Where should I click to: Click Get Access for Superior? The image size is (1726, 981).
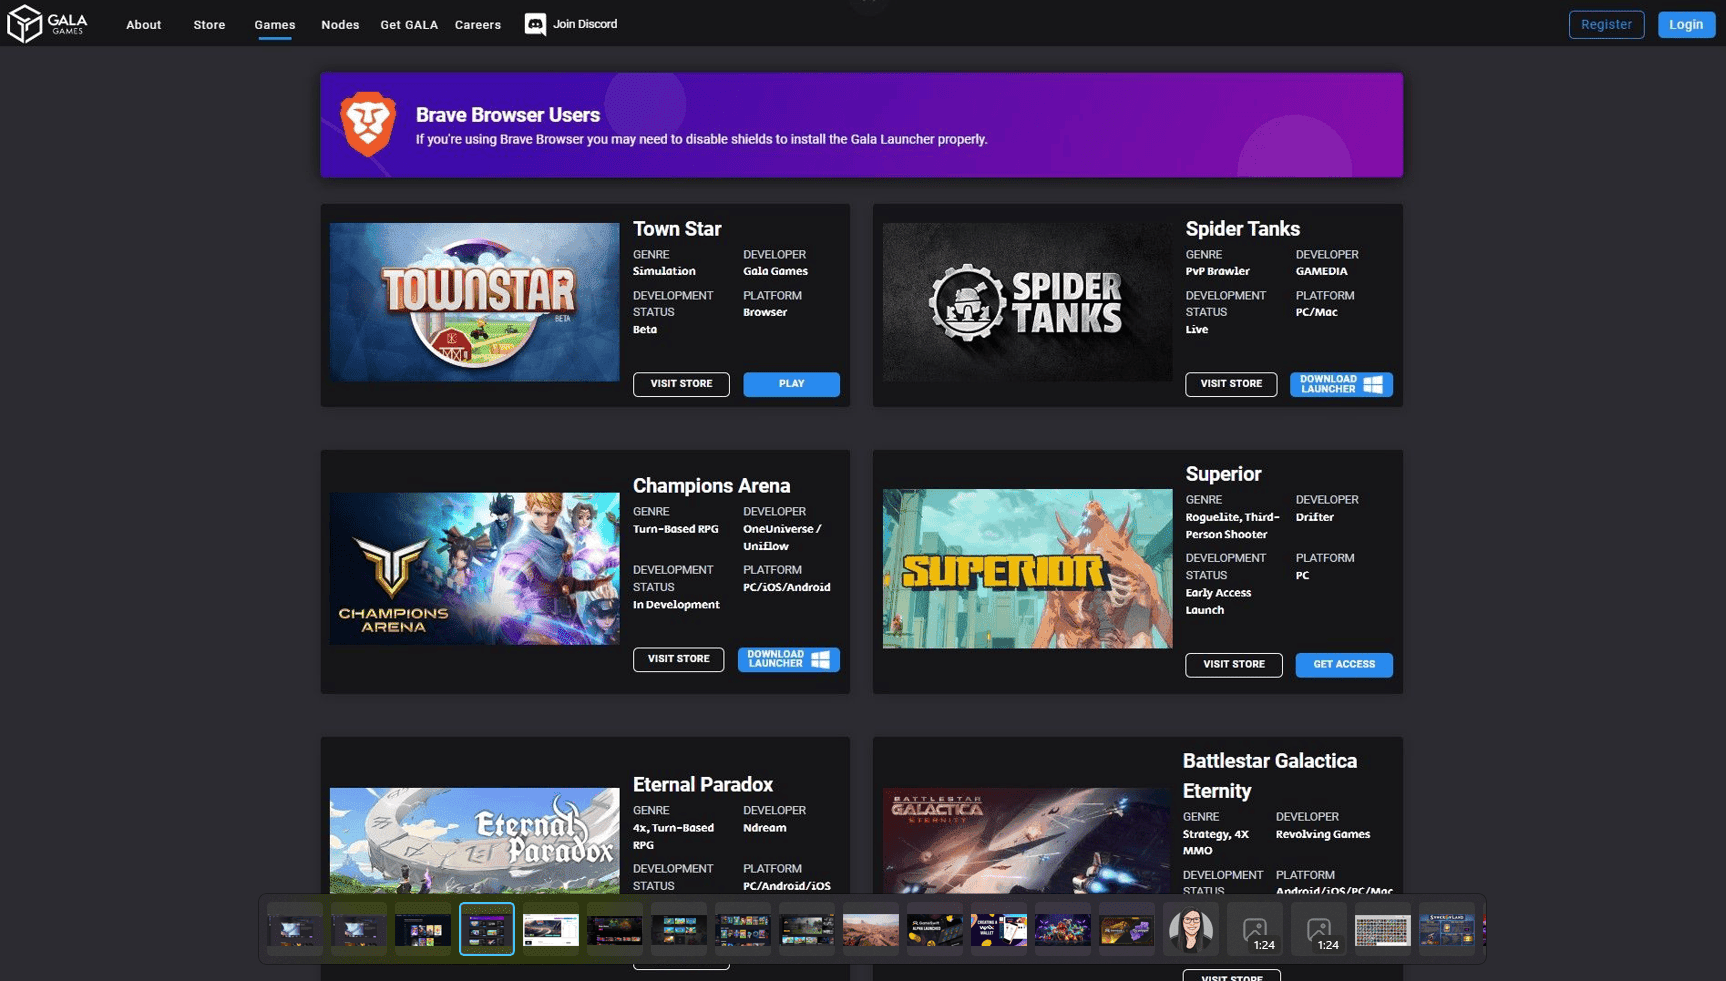(1344, 664)
